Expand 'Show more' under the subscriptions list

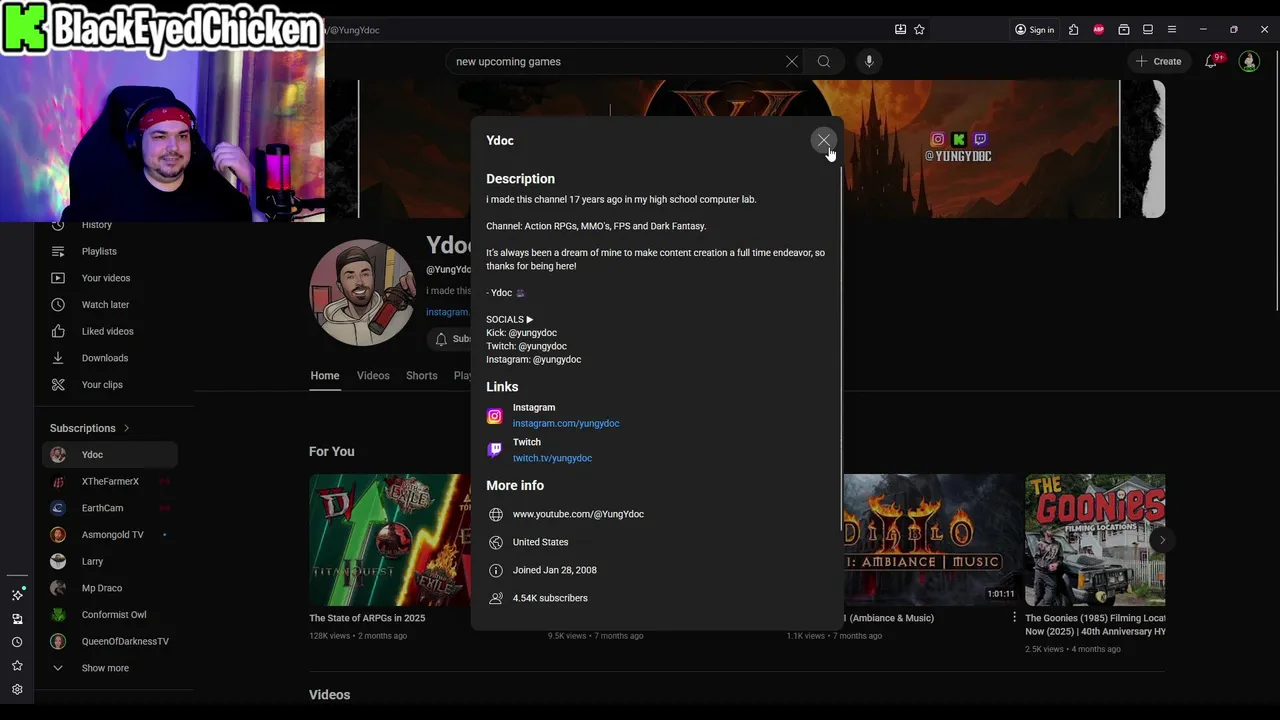tap(110, 668)
